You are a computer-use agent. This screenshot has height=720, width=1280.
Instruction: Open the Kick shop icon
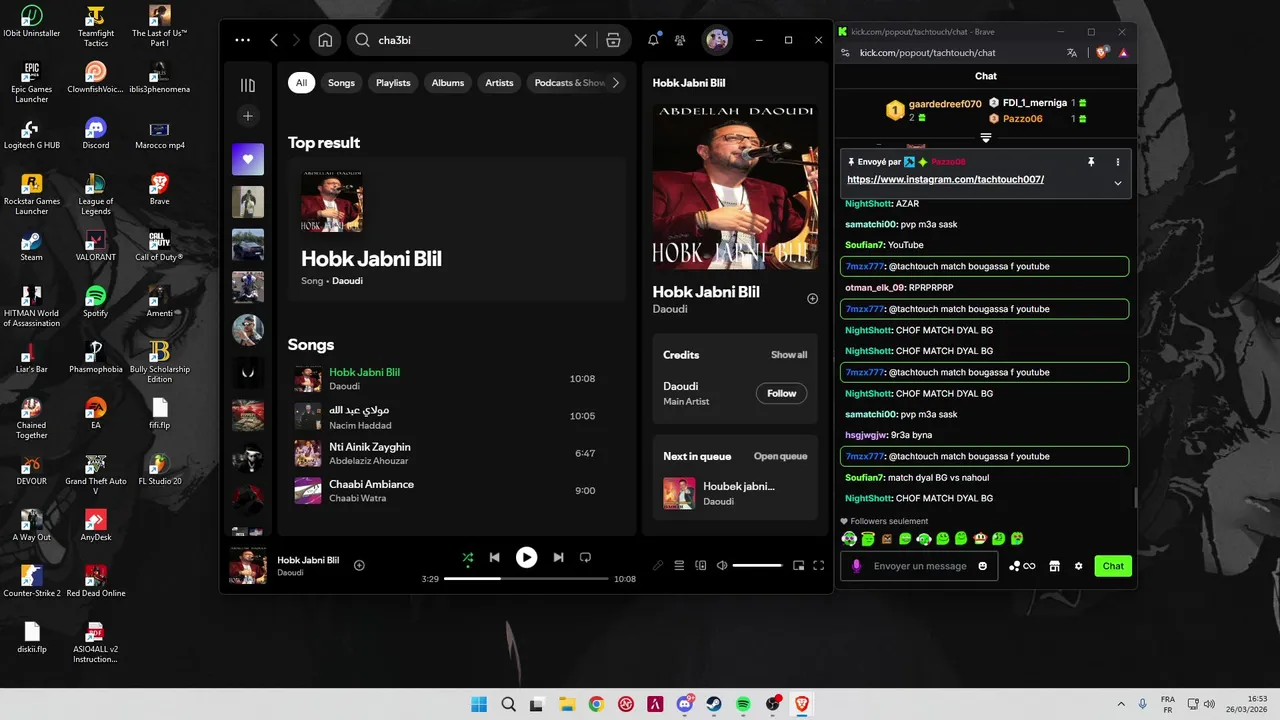(x=1054, y=566)
